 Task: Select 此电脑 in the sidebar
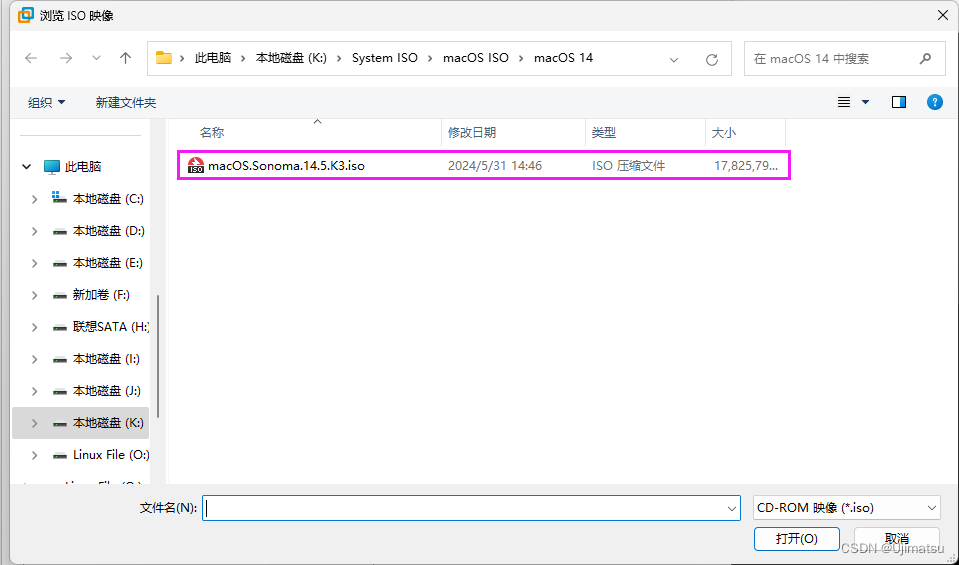83,166
